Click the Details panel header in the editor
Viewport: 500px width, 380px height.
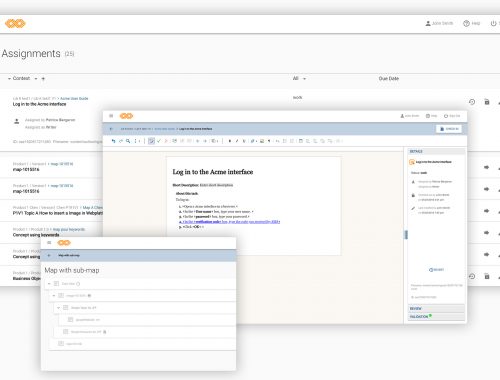[436, 151]
